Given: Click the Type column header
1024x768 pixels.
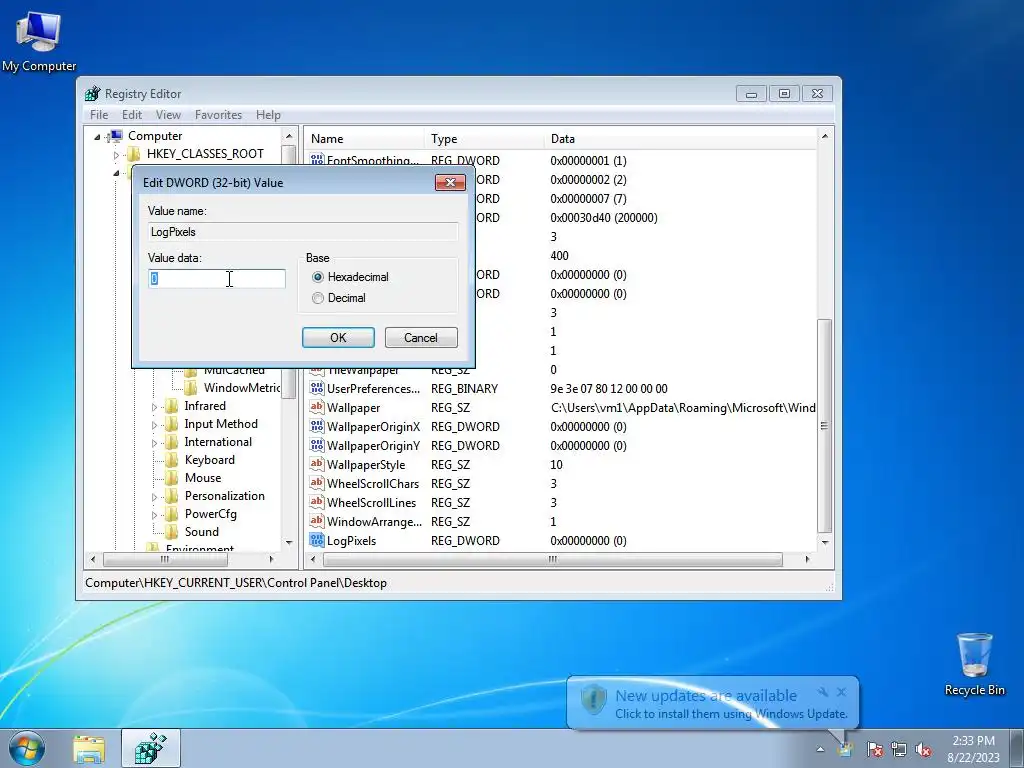Looking at the screenshot, I should (x=484, y=139).
